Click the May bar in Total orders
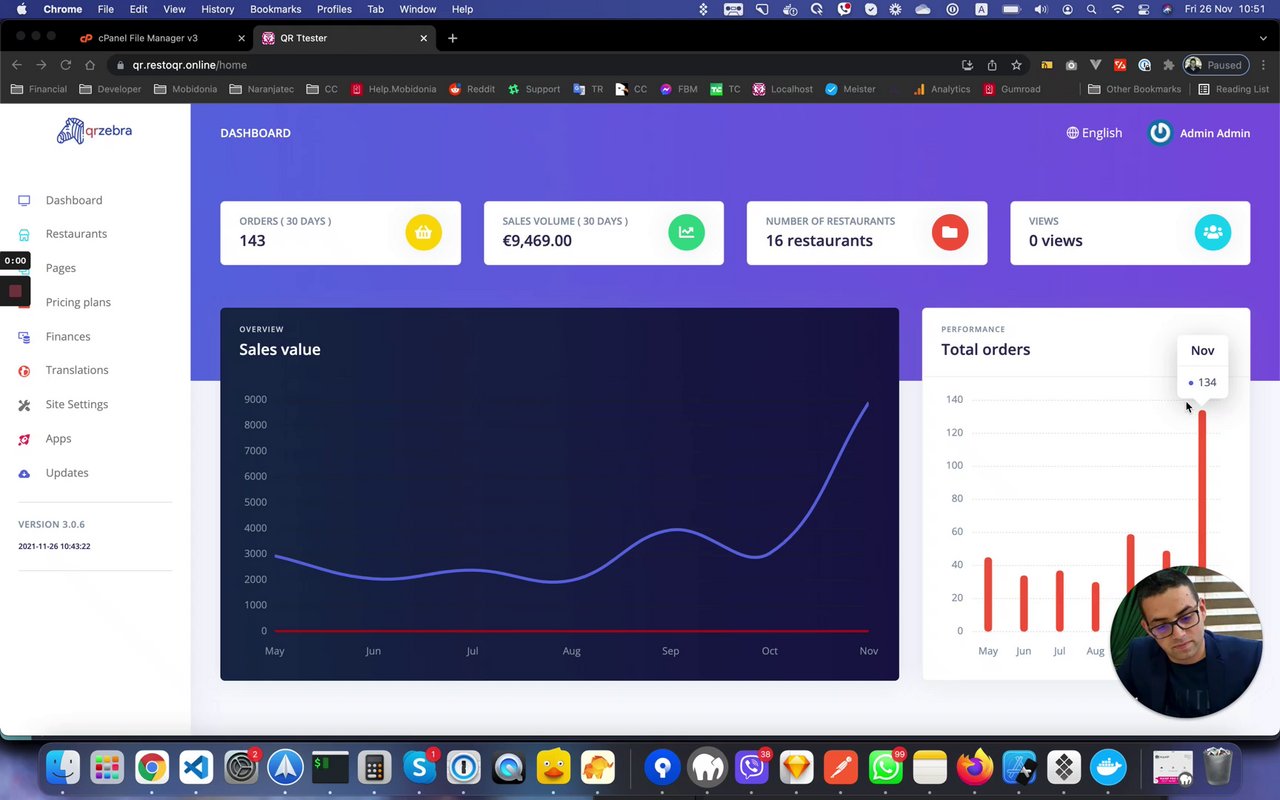Image resolution: width=1280 pixels, height=800 pixels. [x=988, y=594]
